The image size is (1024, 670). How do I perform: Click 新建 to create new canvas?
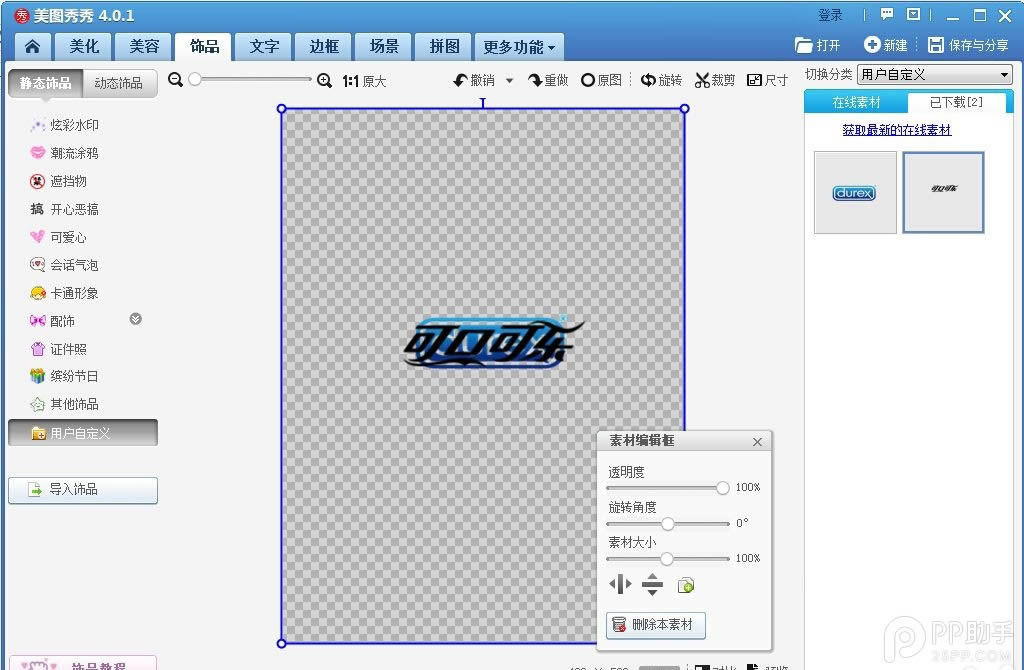[x=886, y=45]
